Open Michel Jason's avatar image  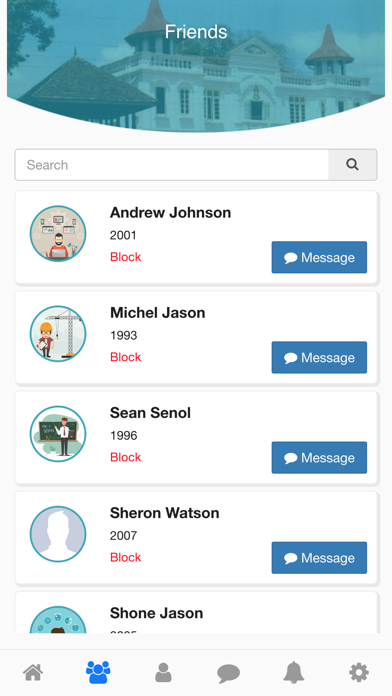click(58, 334)
